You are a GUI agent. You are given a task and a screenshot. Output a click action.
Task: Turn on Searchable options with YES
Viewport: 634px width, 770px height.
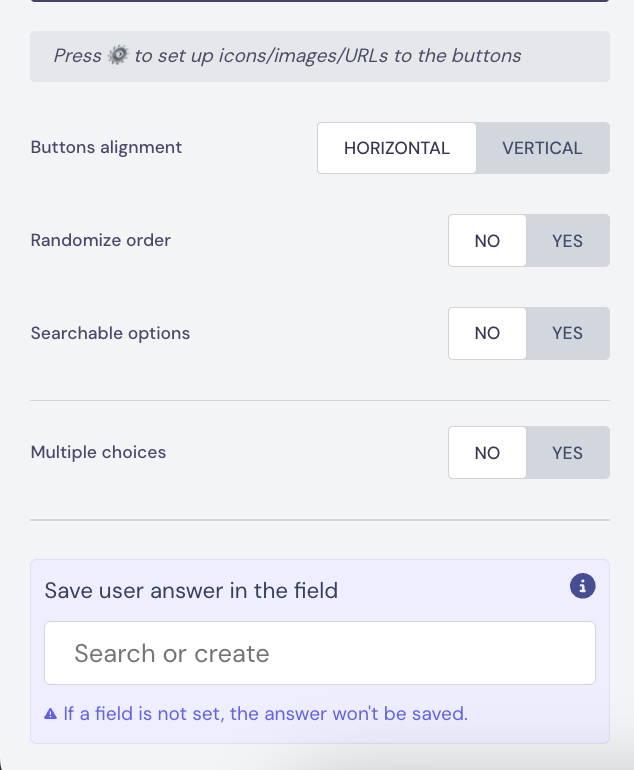click(567, 333)
